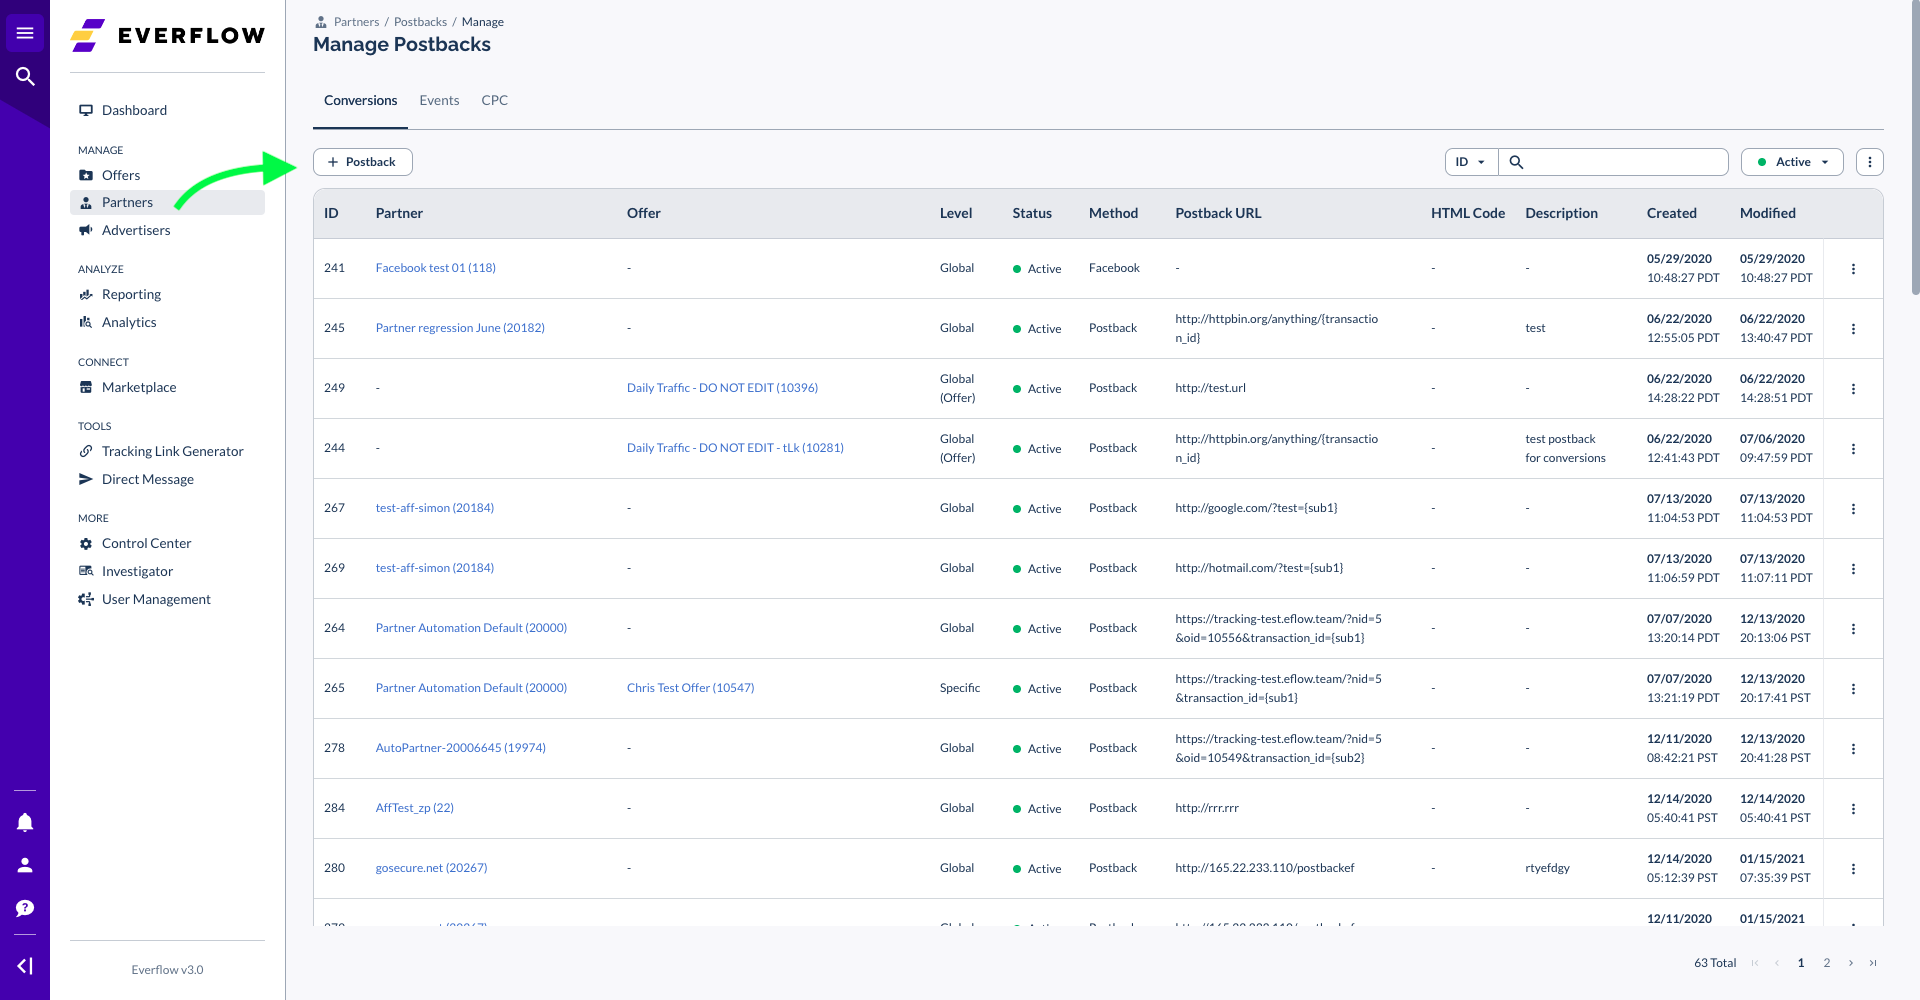Click http://test.url postback URL cell

[1210, 388]
